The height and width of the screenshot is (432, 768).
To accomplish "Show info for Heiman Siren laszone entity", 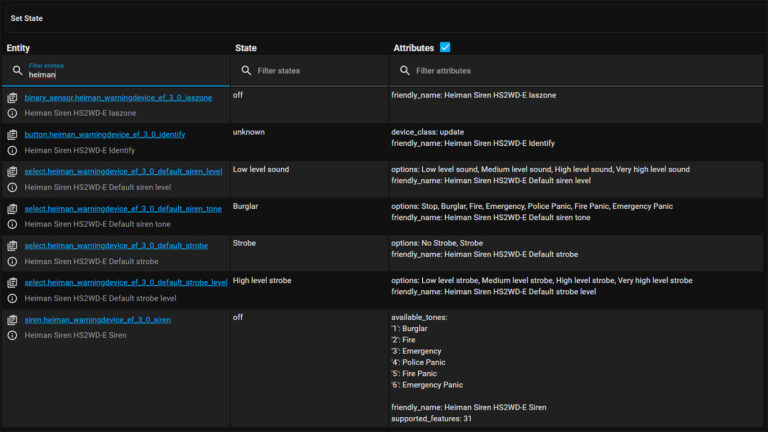I will (13, 113).
